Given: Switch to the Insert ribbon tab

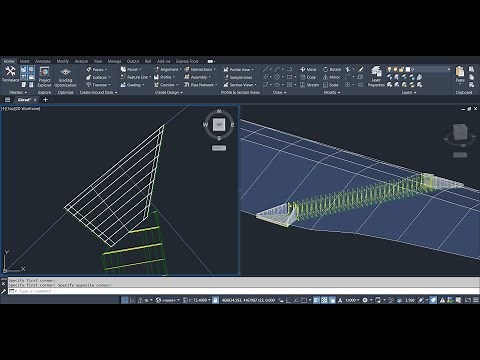Looking at the screenshot, I should pos(24,61).
